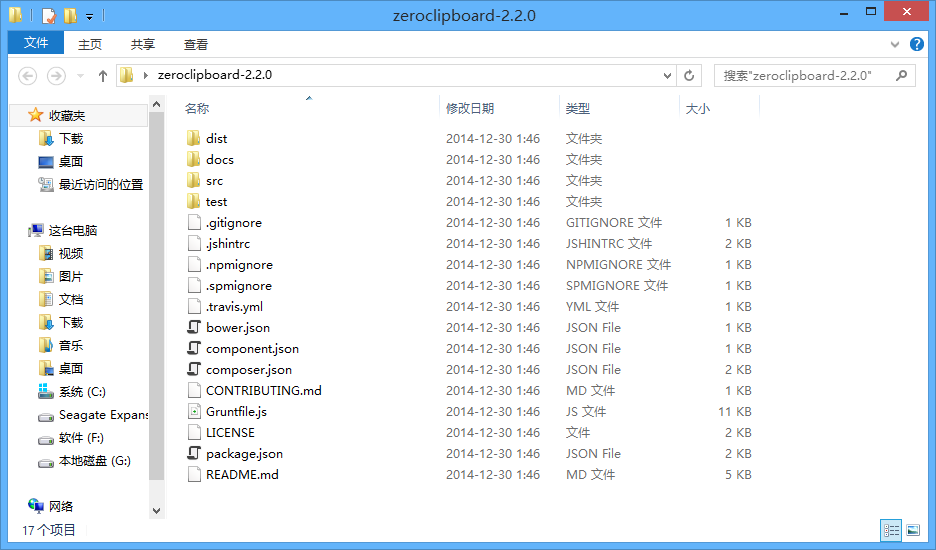Expand the ribbon with chevron

pos(895,44)
